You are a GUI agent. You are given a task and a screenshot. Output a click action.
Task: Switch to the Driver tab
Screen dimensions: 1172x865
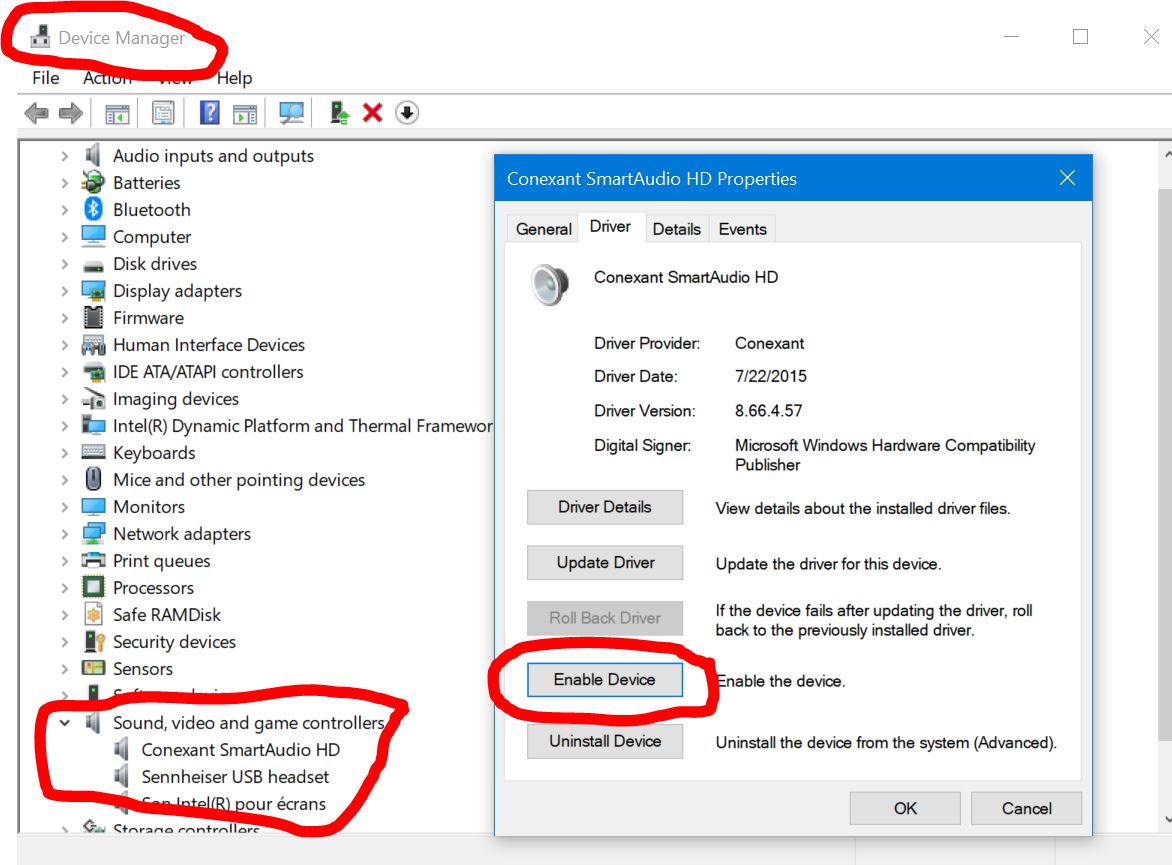tap(610, 227)
